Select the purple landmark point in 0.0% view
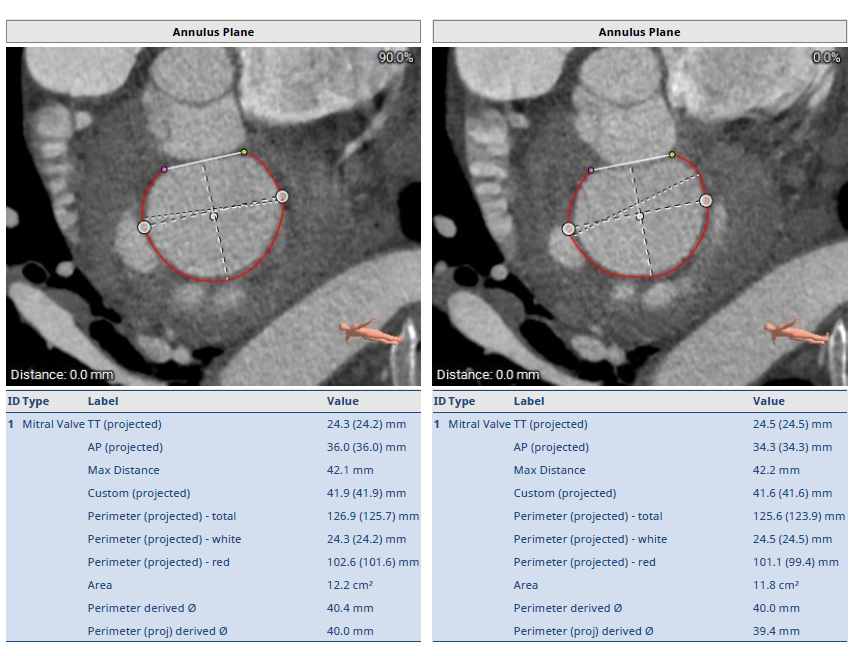Image resolution: width=859 pixels, height=656 pixels. point(591,170)
